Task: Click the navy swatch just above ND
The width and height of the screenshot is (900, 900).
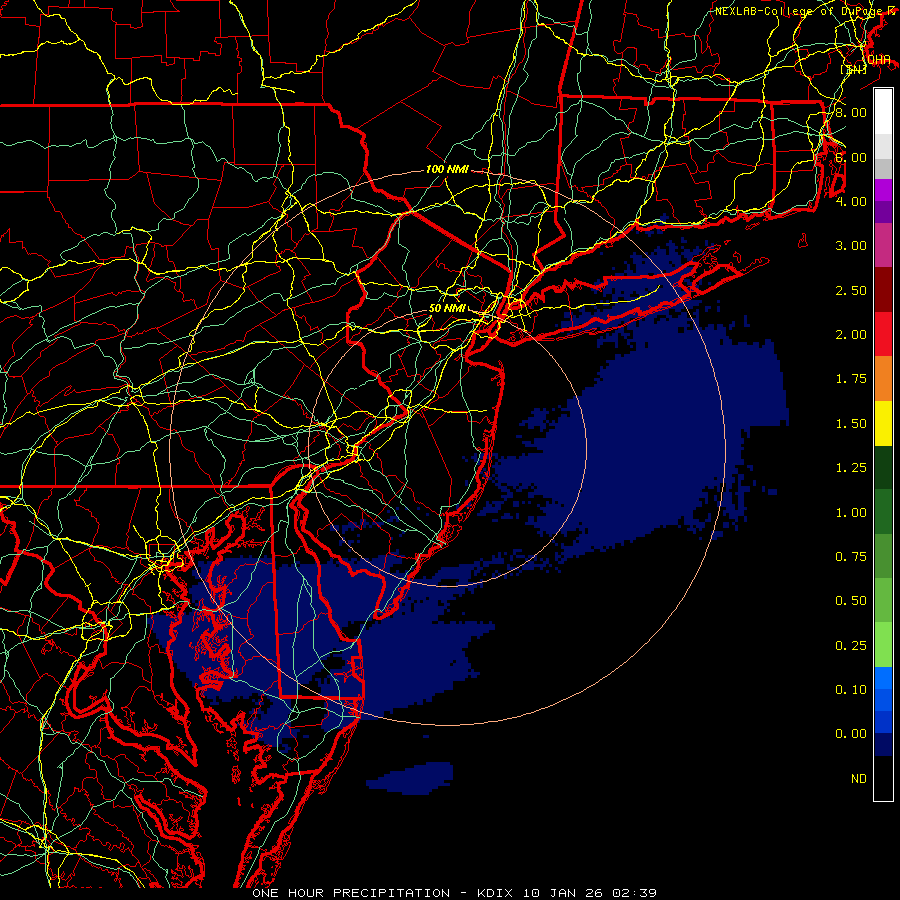Action: (x=883, y=744)
